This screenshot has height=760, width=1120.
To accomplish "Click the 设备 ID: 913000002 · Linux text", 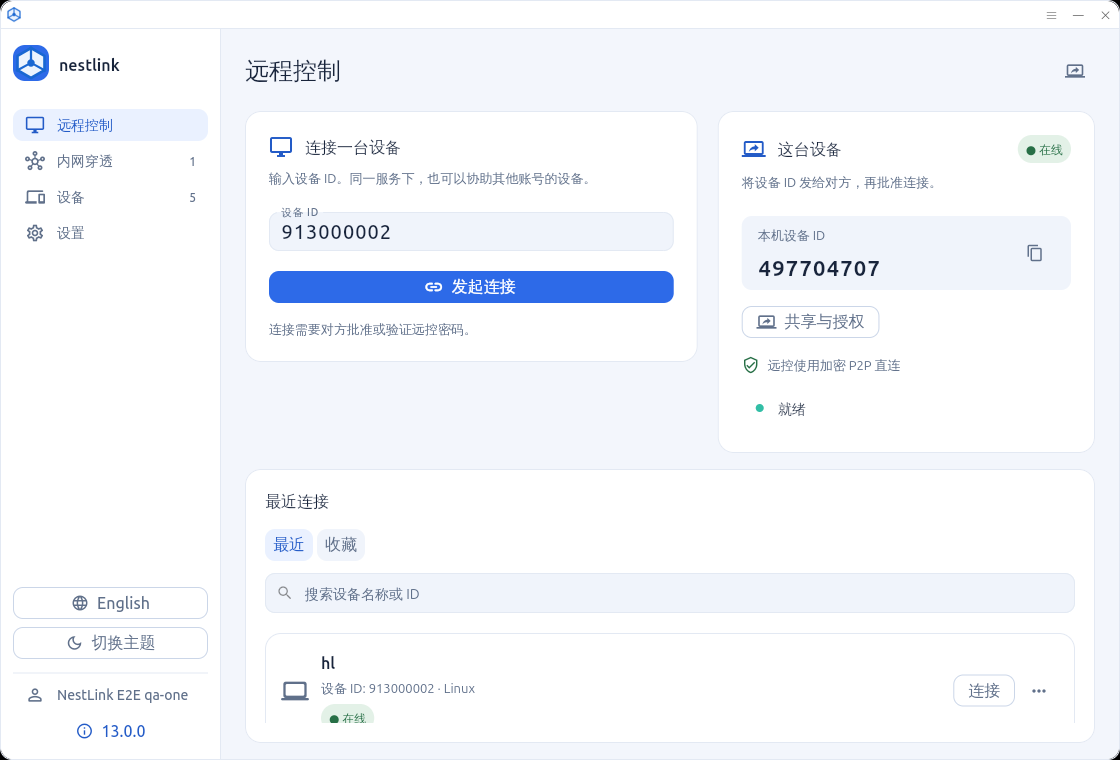I will 398,689.
